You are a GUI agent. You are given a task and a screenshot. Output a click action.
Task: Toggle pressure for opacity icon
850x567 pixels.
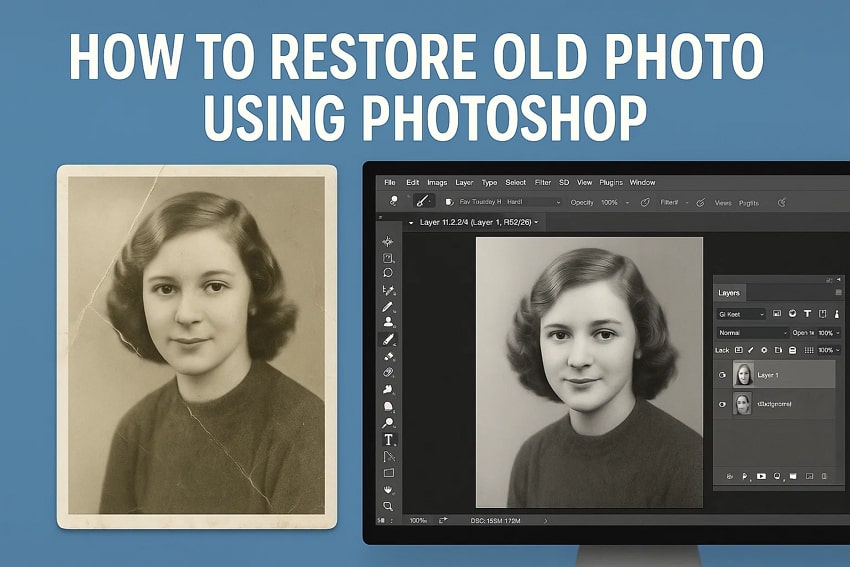click(x=645, y=202)
